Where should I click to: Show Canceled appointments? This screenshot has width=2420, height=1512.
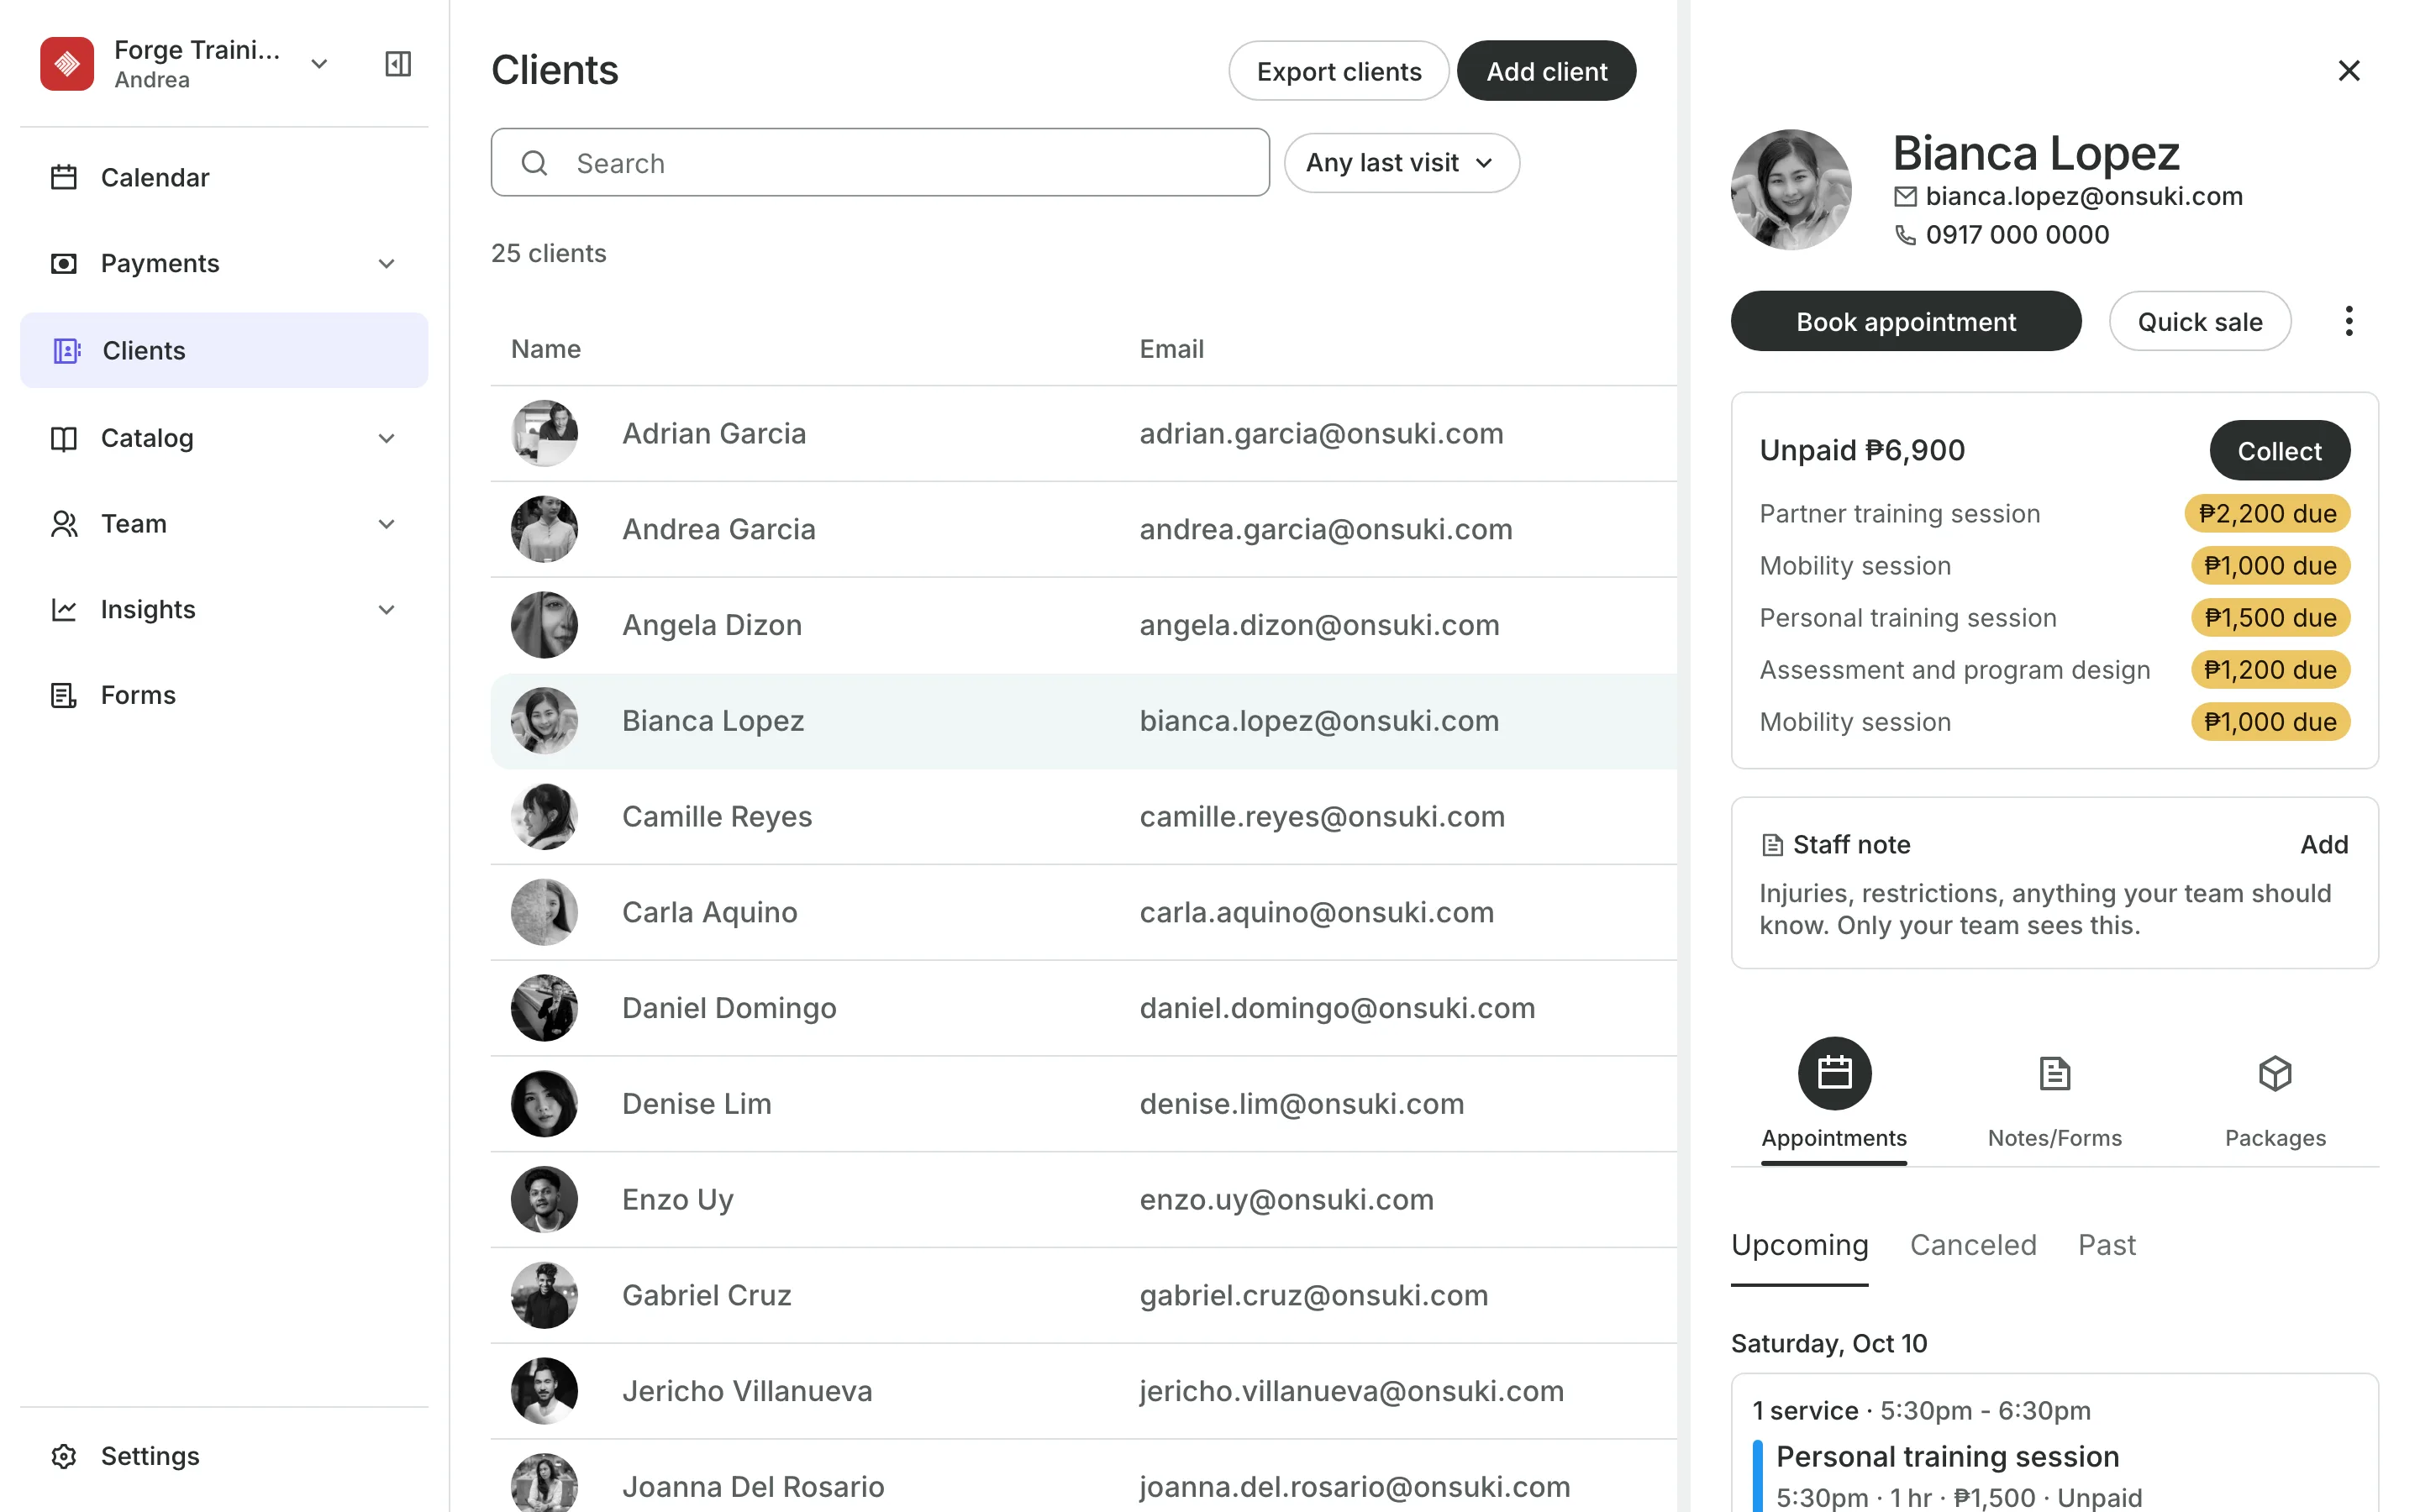[1973, 1245]
